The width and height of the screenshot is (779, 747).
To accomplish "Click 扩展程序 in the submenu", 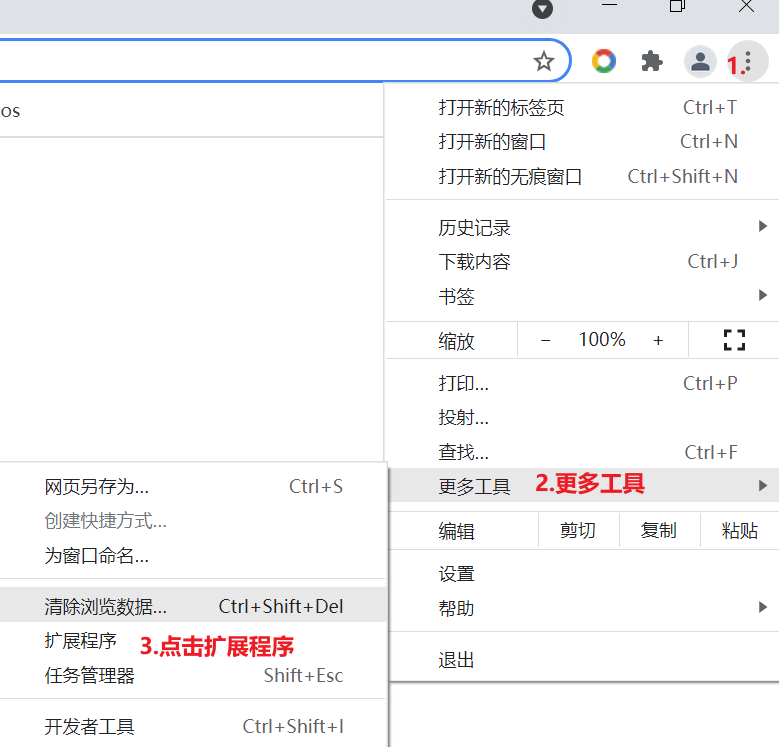I will (x=193, y=641).
